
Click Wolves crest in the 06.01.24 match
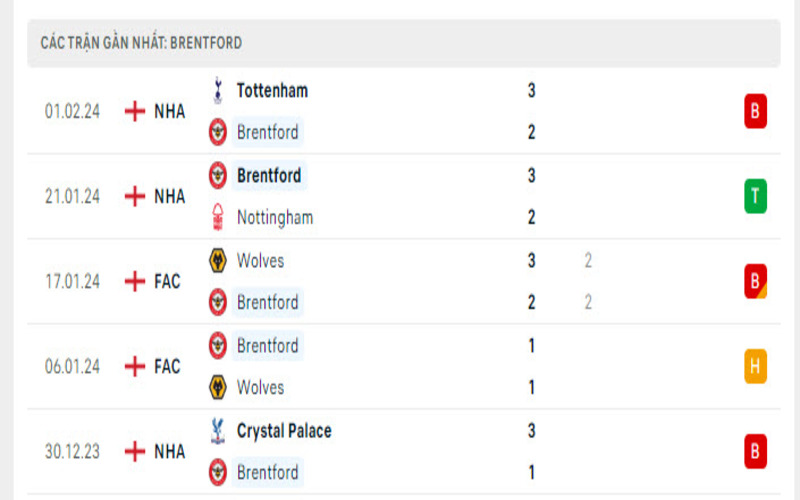(x=217, y=387)
